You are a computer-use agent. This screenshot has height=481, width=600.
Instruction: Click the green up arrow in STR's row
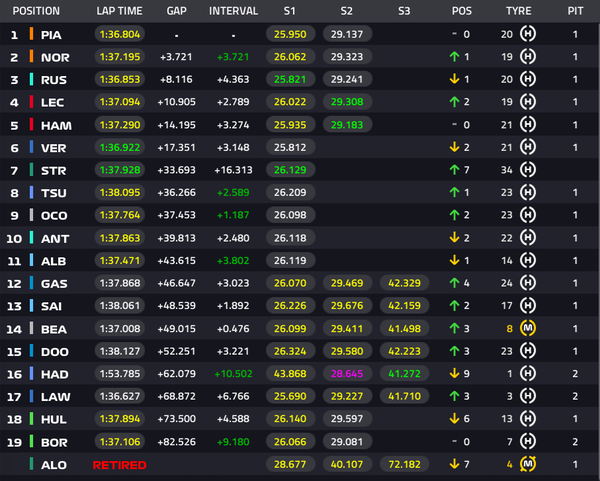[x=454, y=170]
